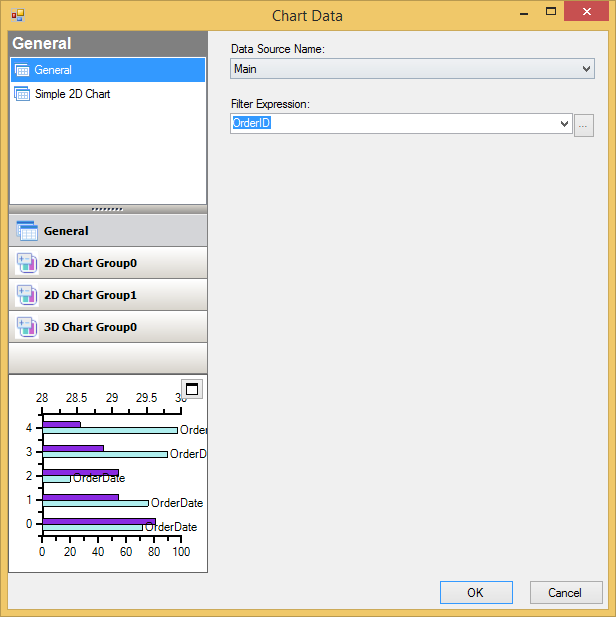Screen dimensions: 616x617
Task: Select the 3D Chart Group0 icon
Action: (x=27, y=327)
